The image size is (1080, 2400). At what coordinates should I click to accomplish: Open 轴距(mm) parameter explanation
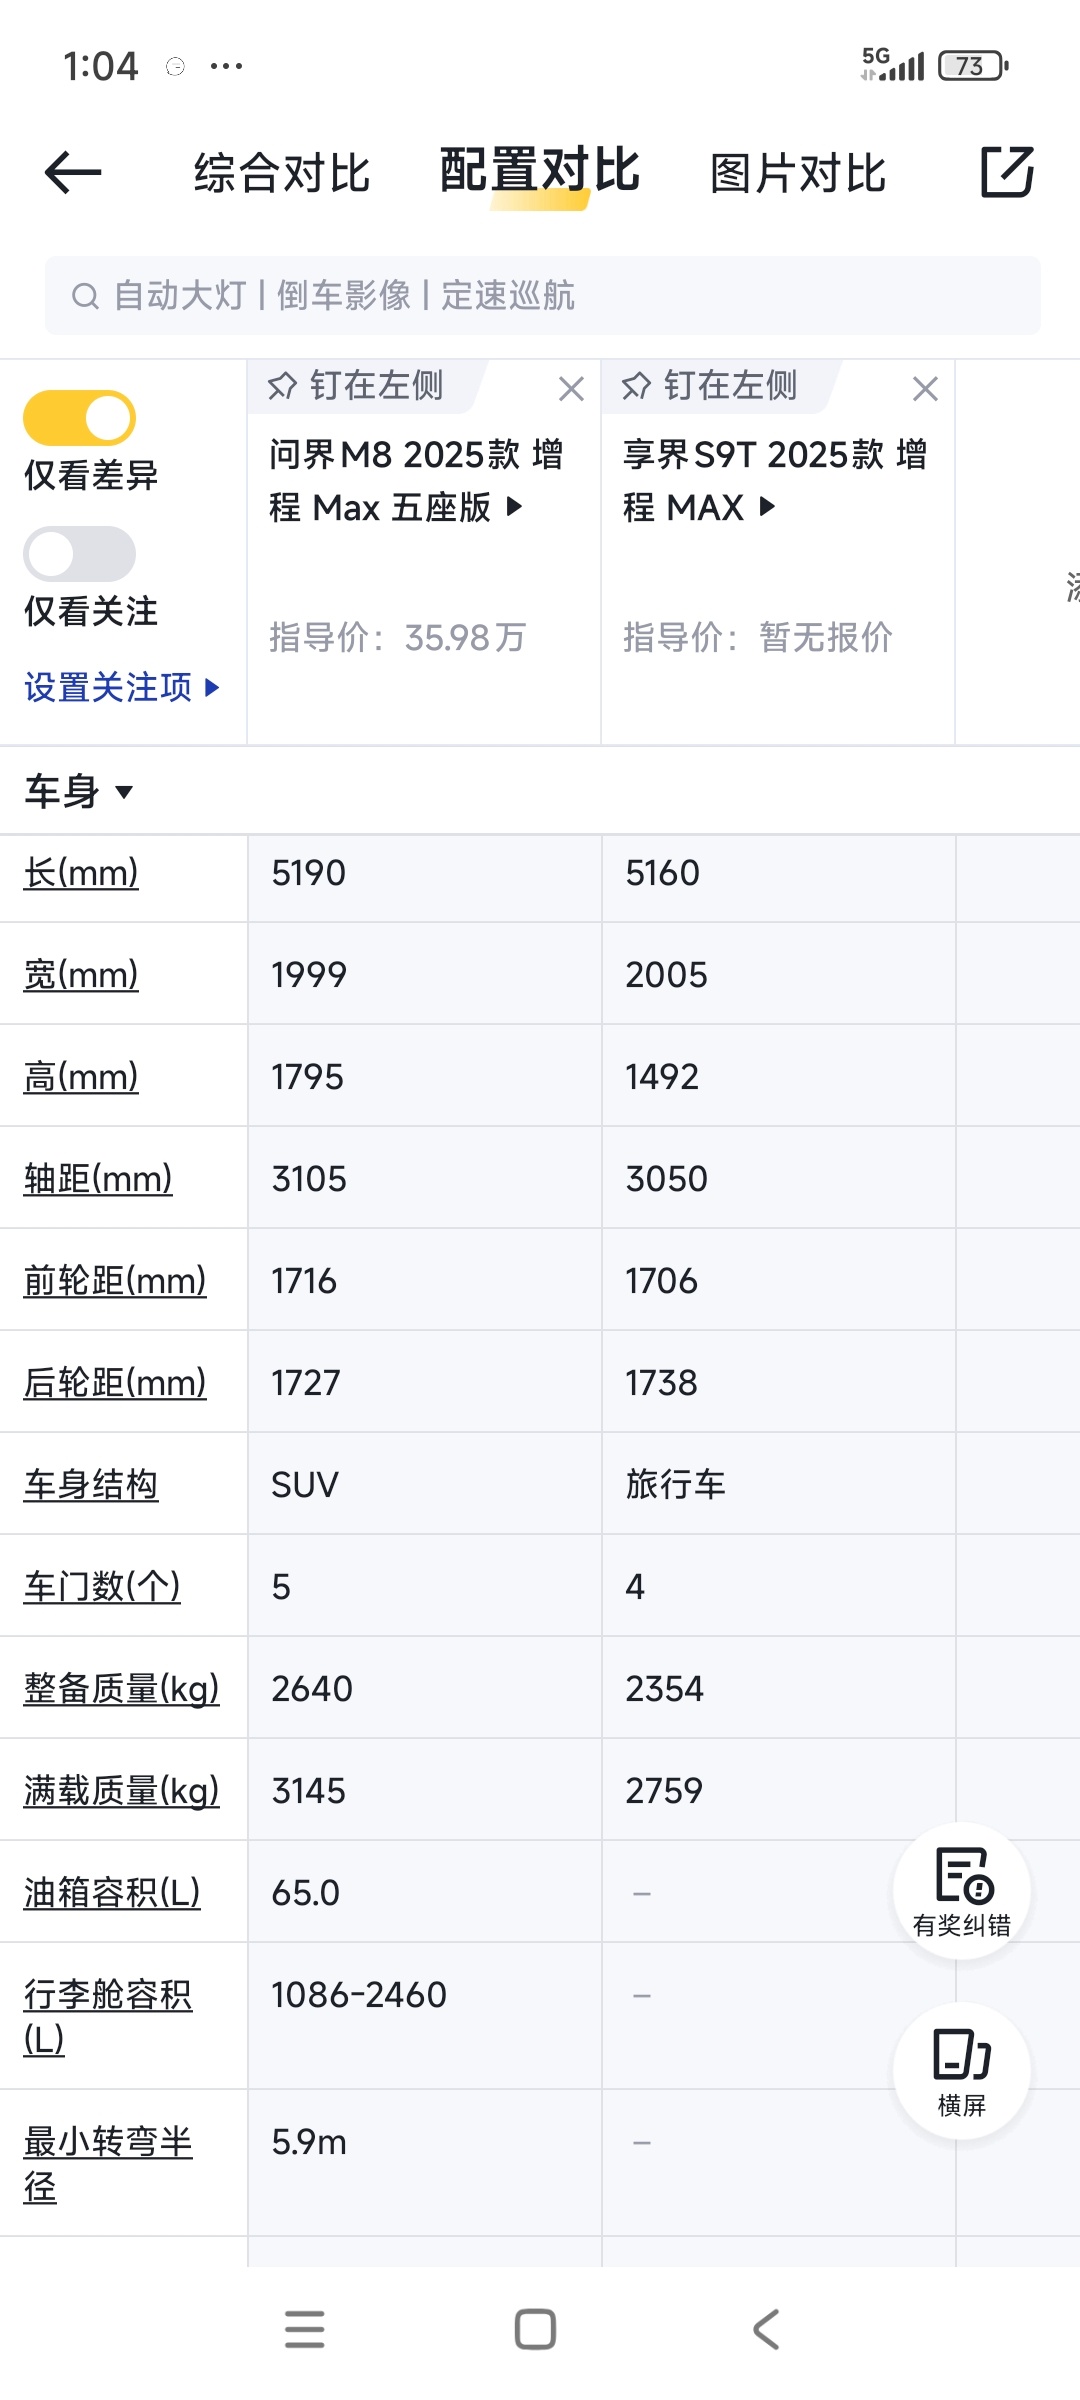coord(98,1179)
